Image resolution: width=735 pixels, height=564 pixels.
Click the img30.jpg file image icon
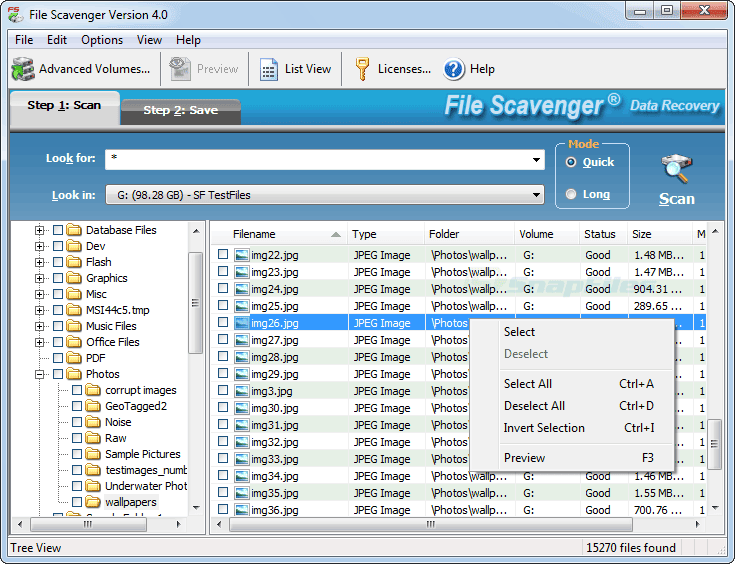242,408
